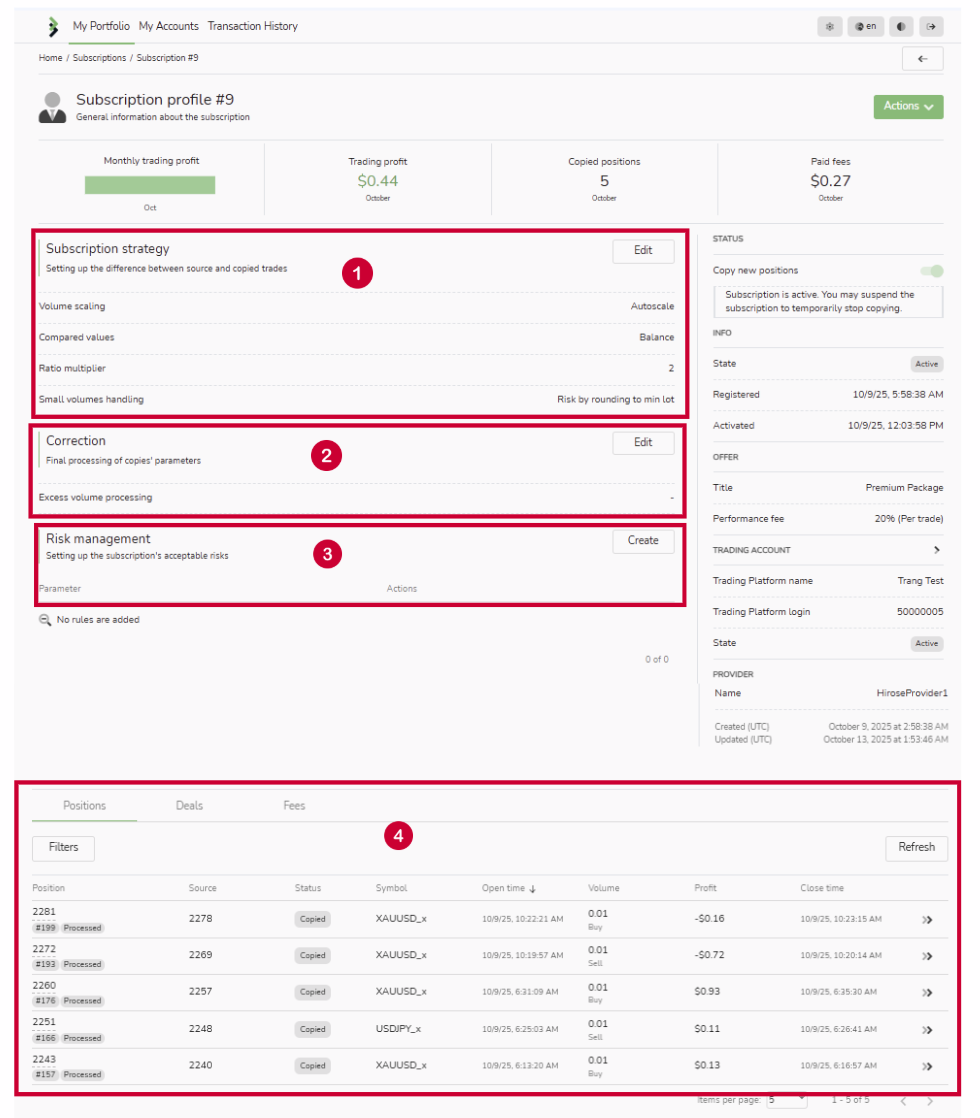
Task: Open details arrow for USDJPY_x position 2251
Action: pyautogui.click(x=927, y=1029)
